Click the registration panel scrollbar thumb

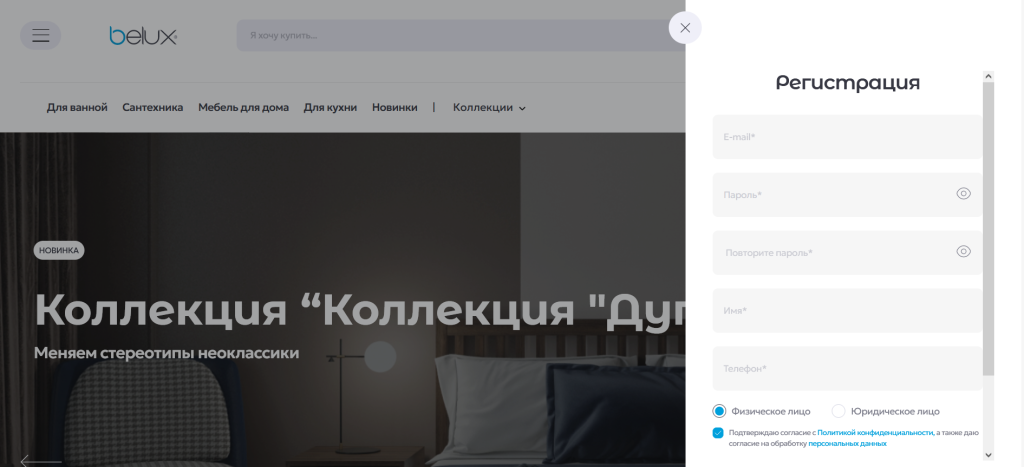(x=989, y=229)
